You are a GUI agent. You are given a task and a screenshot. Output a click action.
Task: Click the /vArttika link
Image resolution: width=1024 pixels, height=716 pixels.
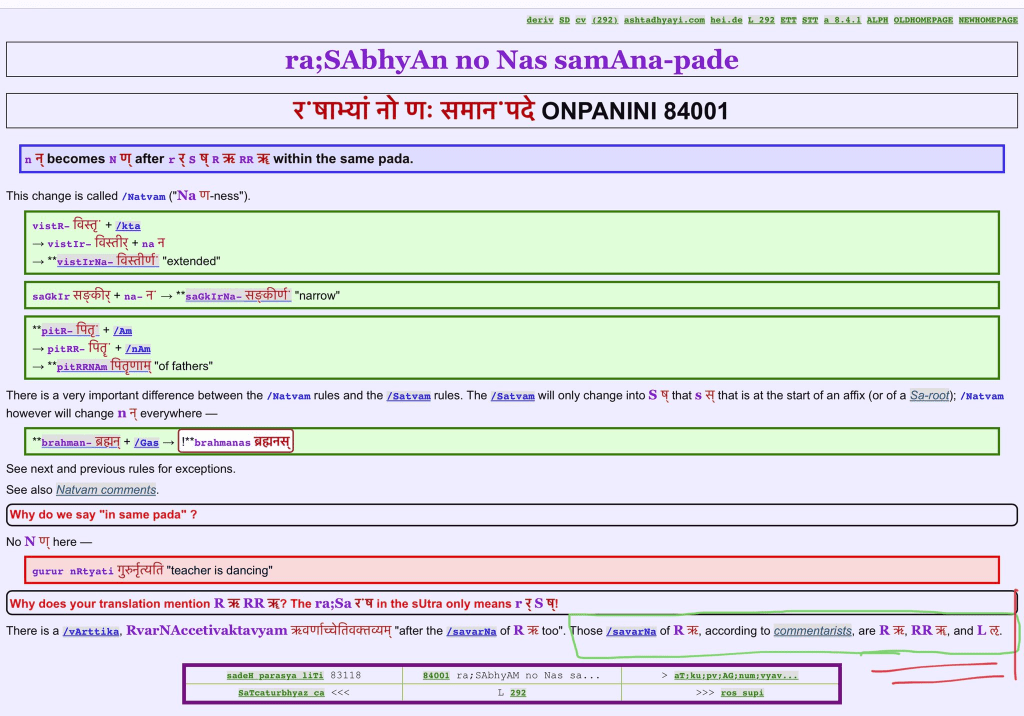(91, 631)
